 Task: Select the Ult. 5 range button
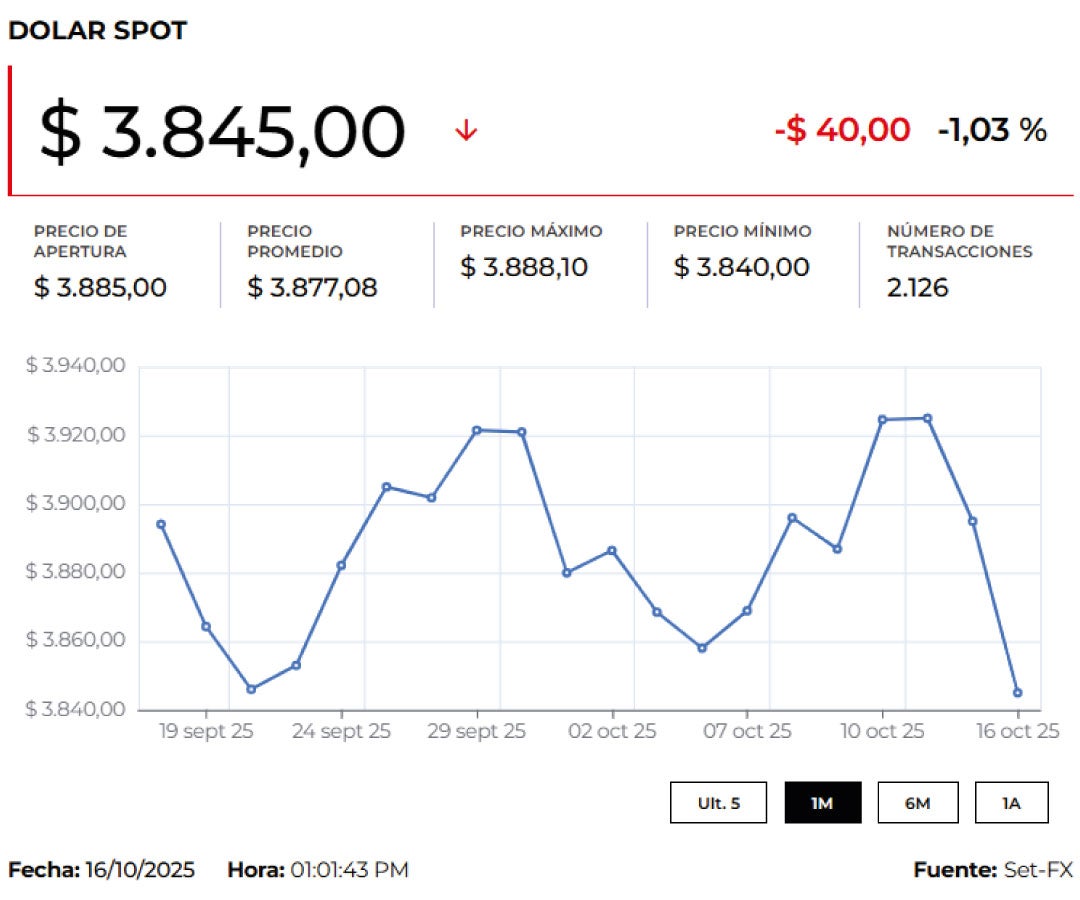[718, 803]
